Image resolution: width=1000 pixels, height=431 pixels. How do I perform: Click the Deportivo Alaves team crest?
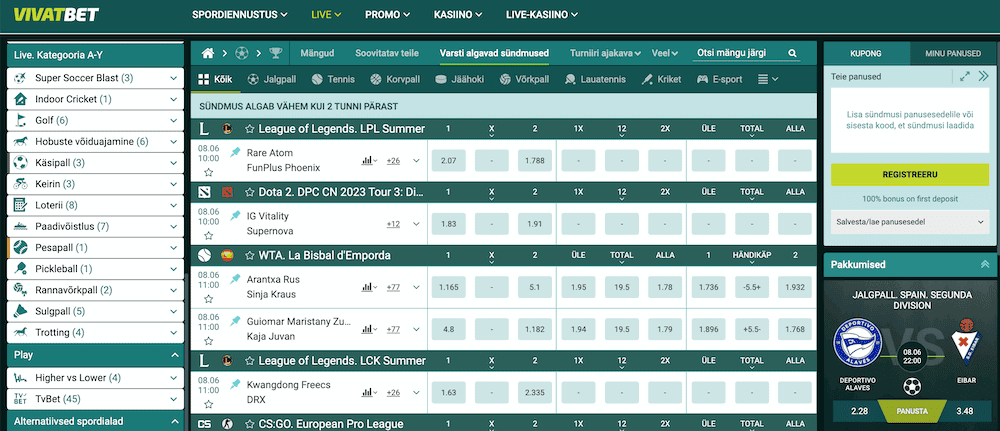(x=857, y=345)
